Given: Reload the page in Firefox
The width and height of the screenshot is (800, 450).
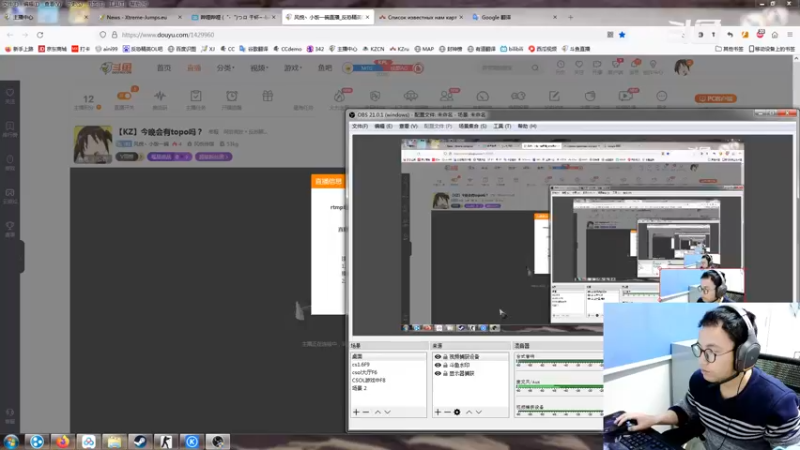Looking at the screenshot, I should pos(40,35).
